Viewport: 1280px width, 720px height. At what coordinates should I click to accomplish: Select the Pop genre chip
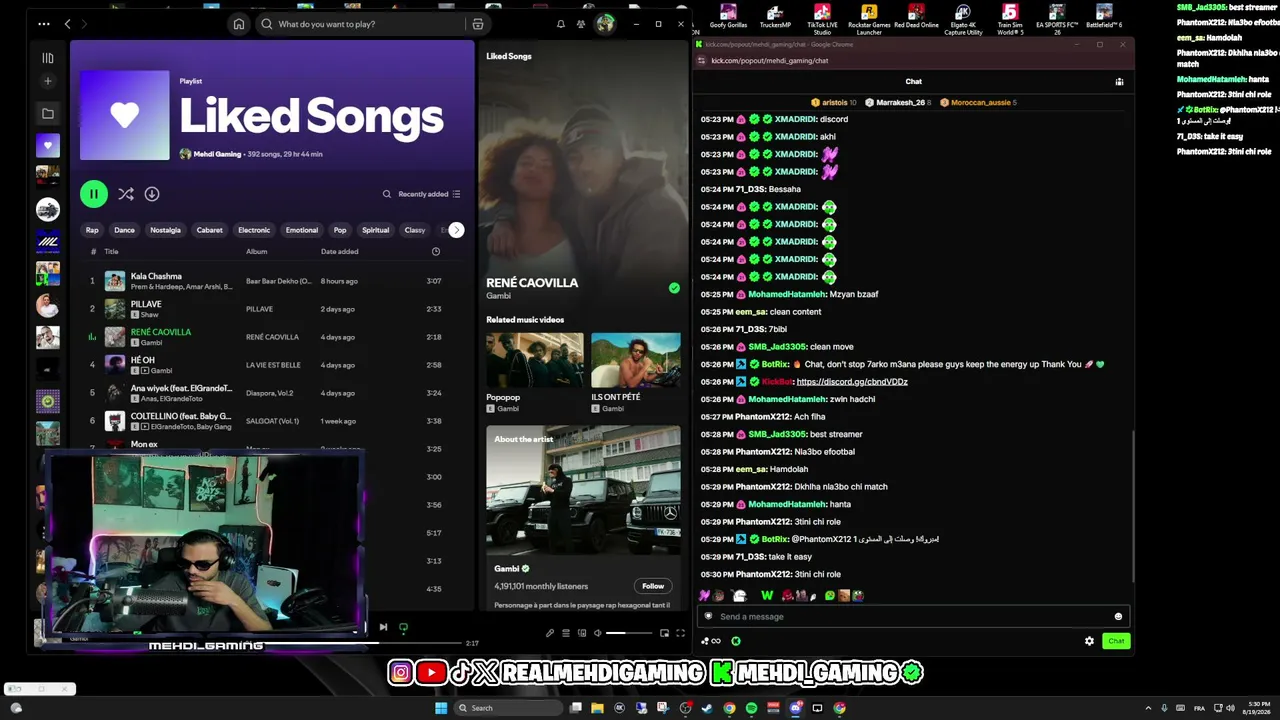click(340, 230)
